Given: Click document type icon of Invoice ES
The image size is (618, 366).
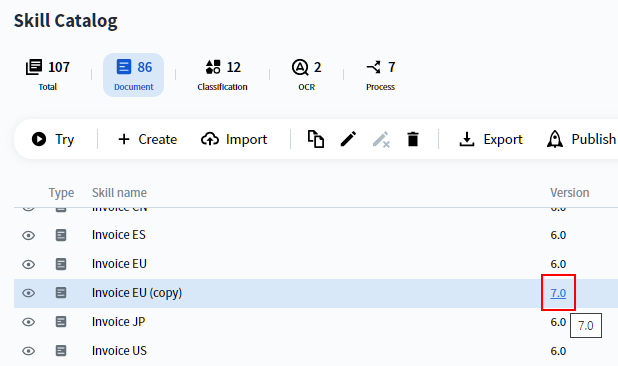Looking at the screenshot, I should pyautogui.click(x=61, y=235).
